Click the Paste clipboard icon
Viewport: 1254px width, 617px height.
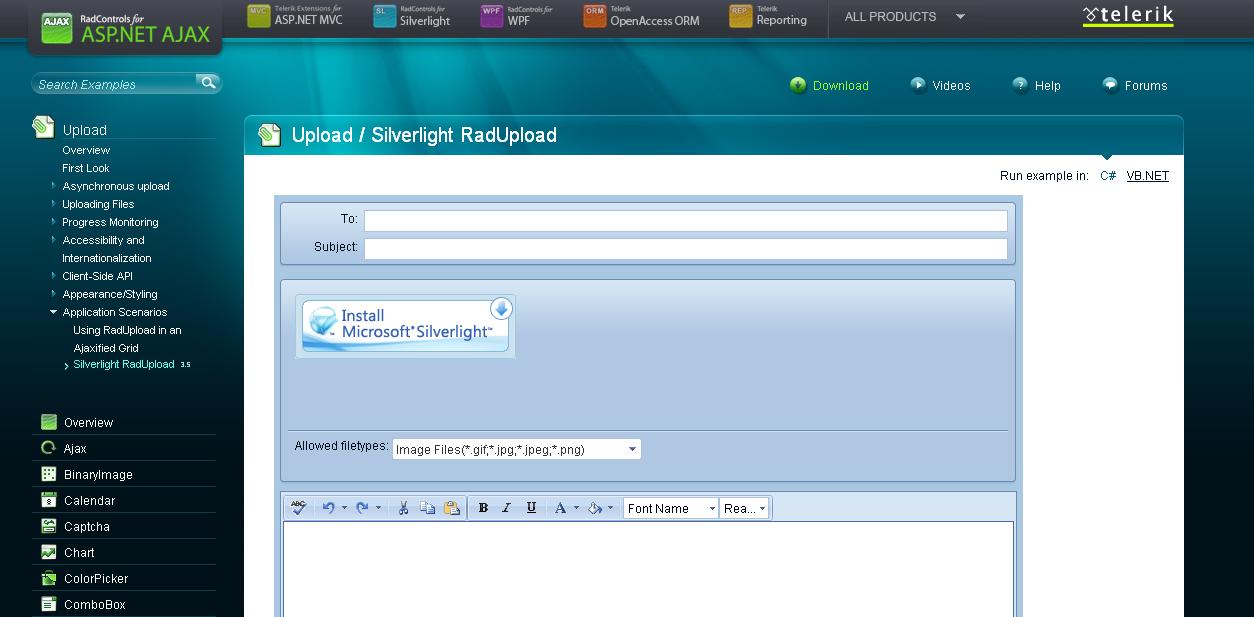pyautogui.click(x=451, y=508)
